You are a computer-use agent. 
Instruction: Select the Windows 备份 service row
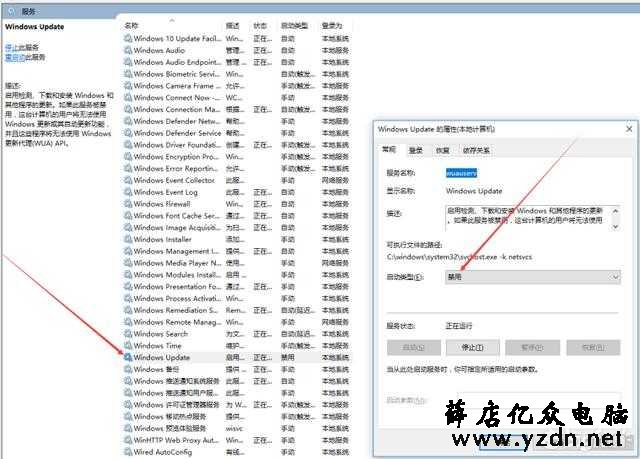[x=236, y=369]
